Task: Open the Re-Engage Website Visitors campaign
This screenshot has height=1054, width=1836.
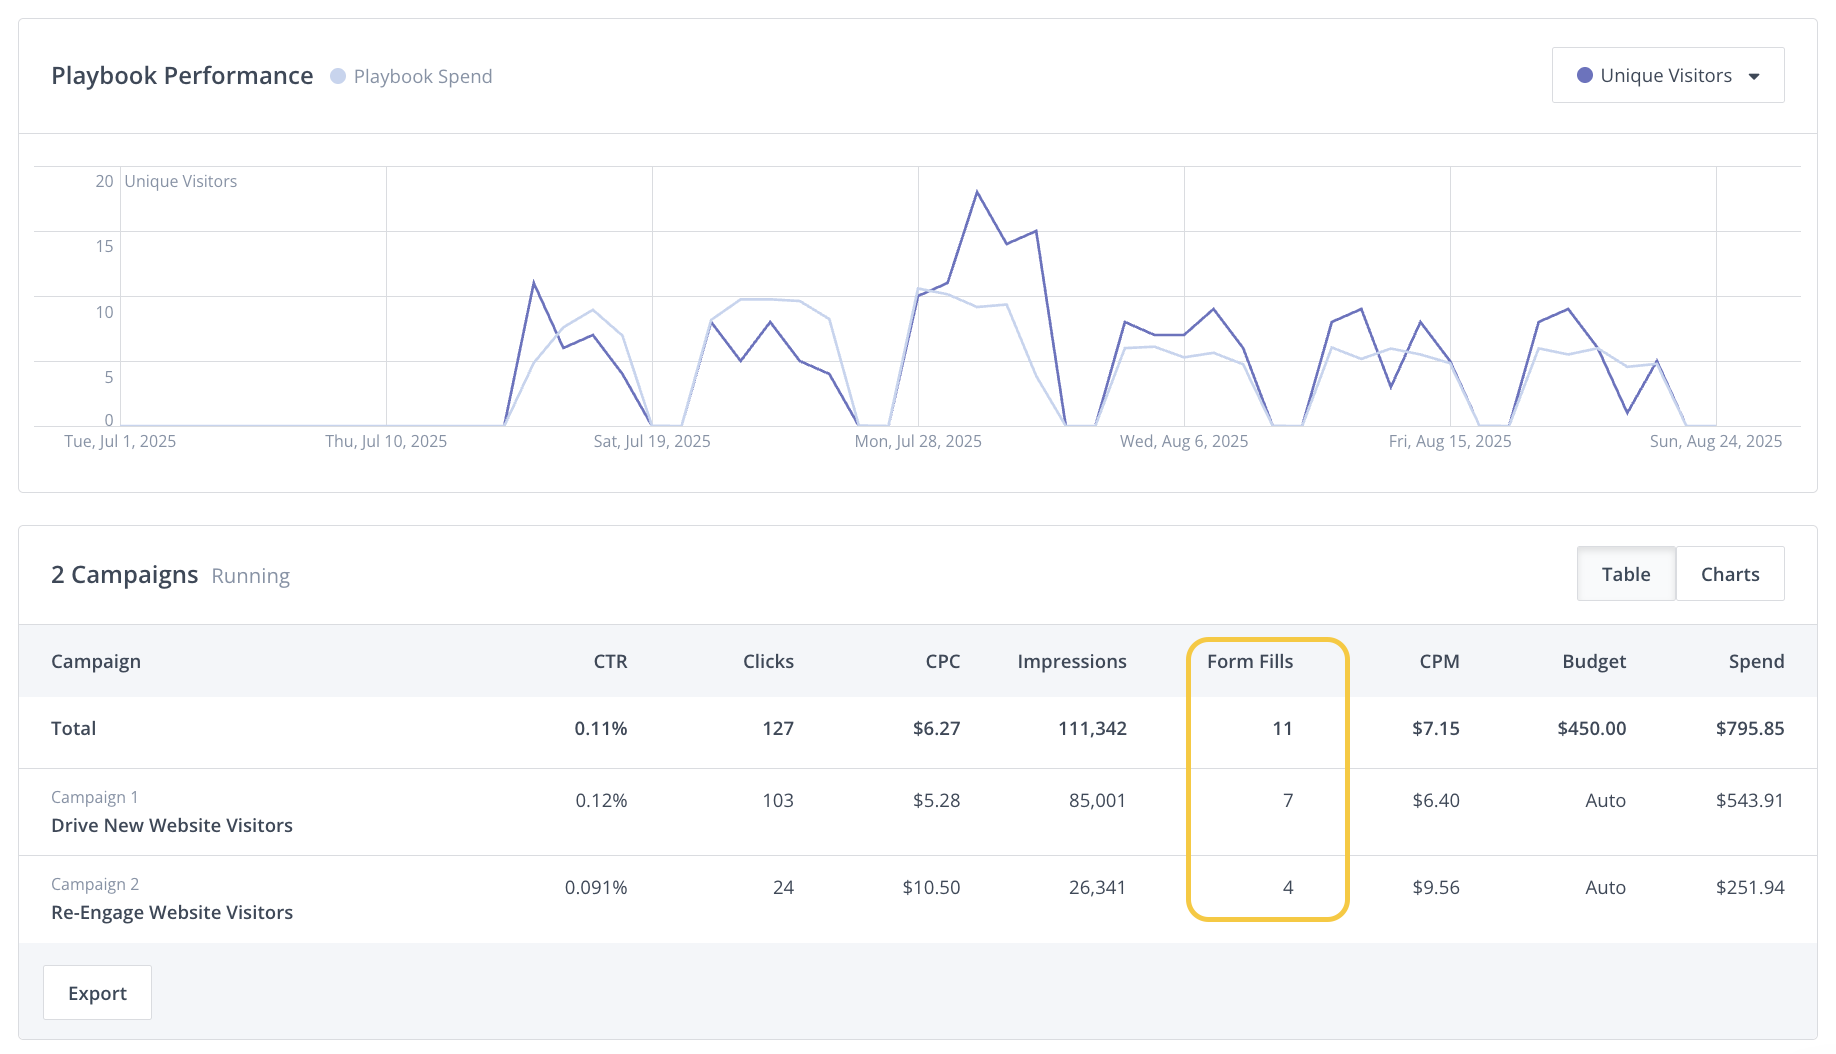Action: (172, 912)
